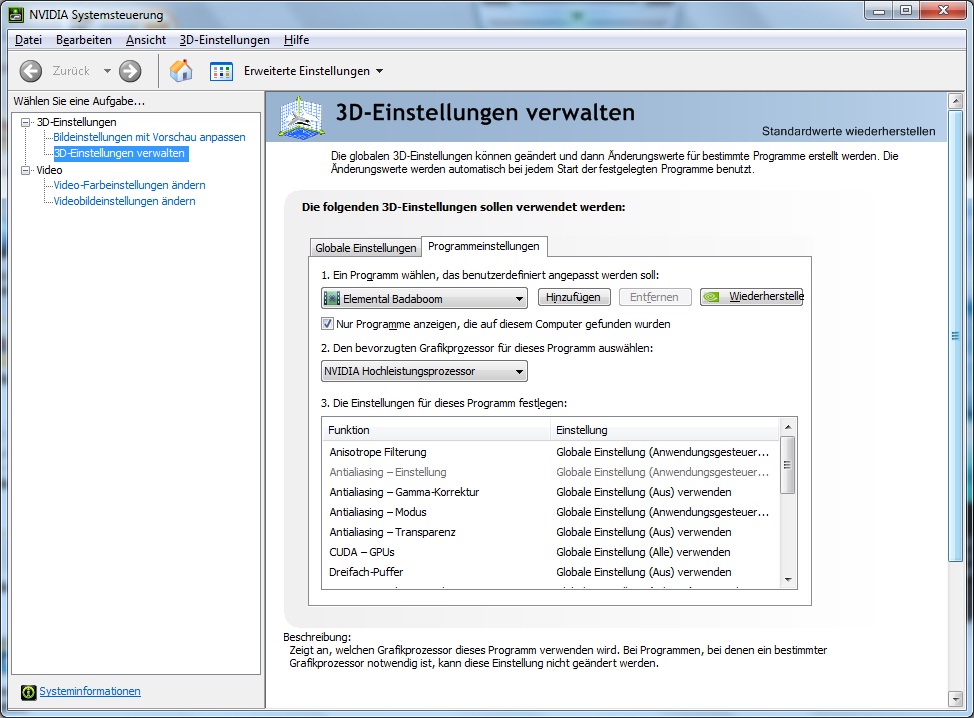Image resolution: width=974 pixels, height=718 pixels.
Task: Click the main panel scroll-up arrow
Action: coord(955,101)
